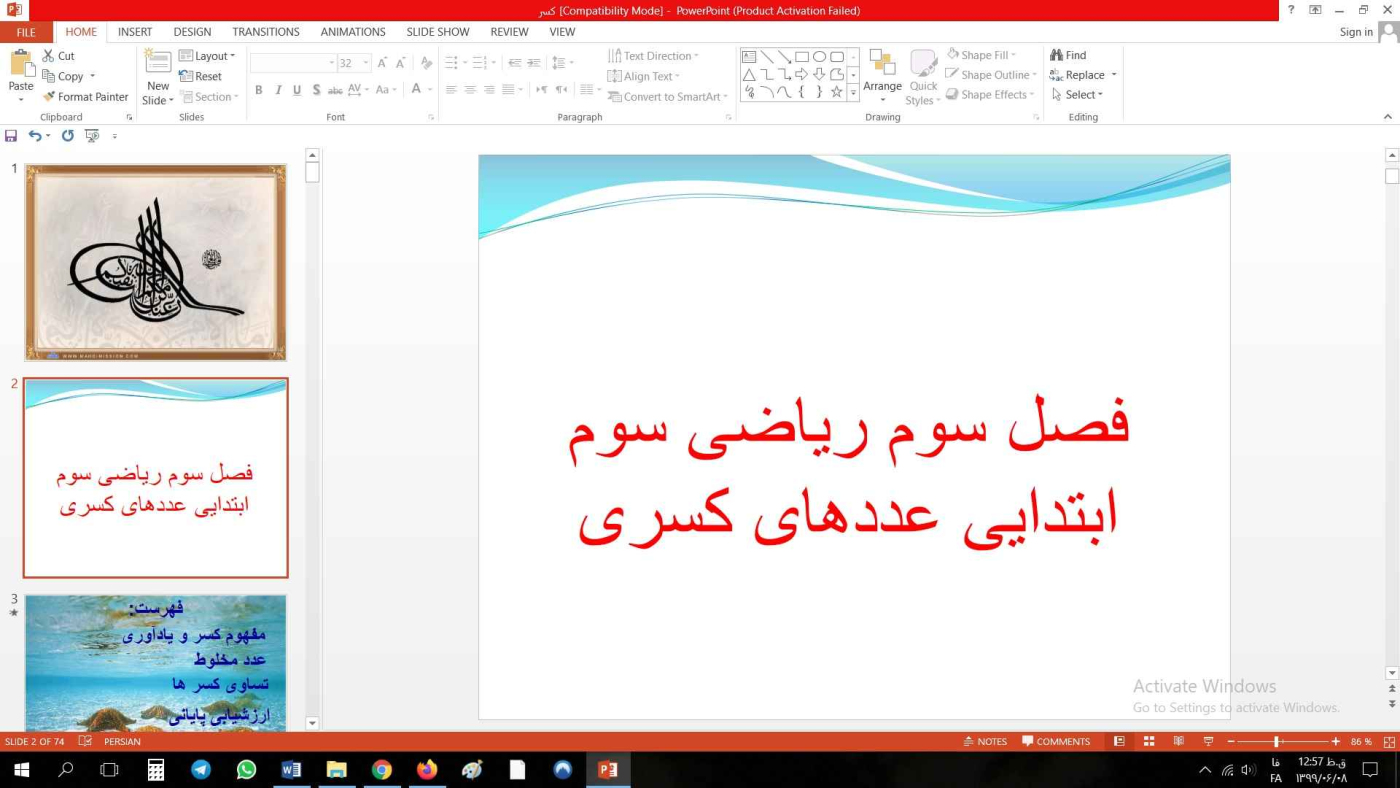Click the Save icon in quick access toolbar

[x=11, y=136]
